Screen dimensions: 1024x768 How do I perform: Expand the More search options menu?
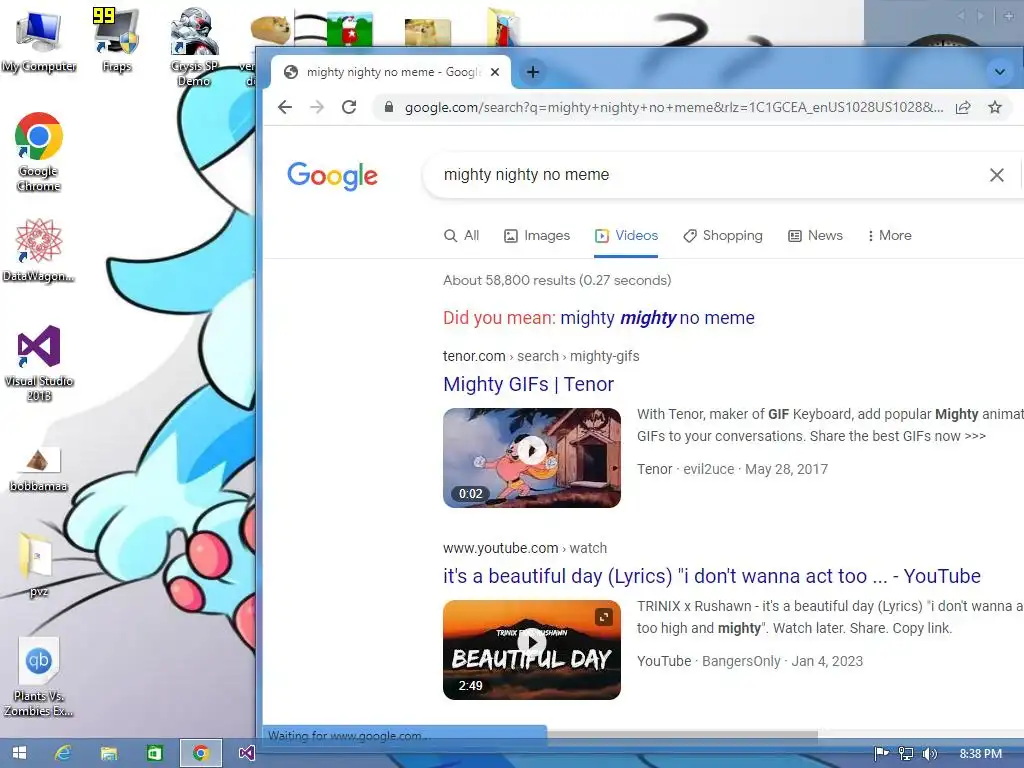click(x=889, y=236)
